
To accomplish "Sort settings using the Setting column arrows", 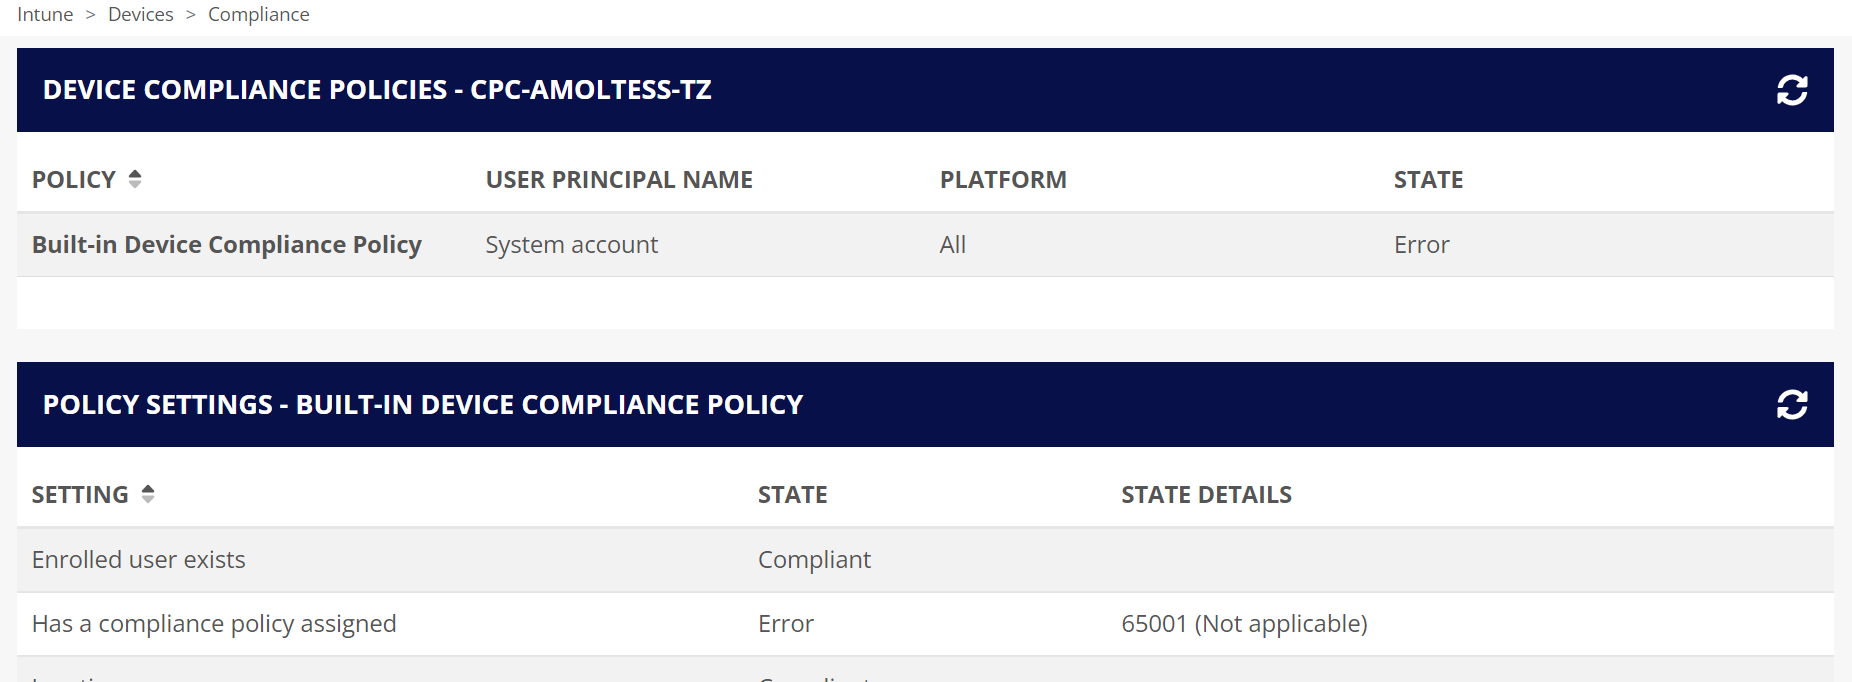I will 148,494.
